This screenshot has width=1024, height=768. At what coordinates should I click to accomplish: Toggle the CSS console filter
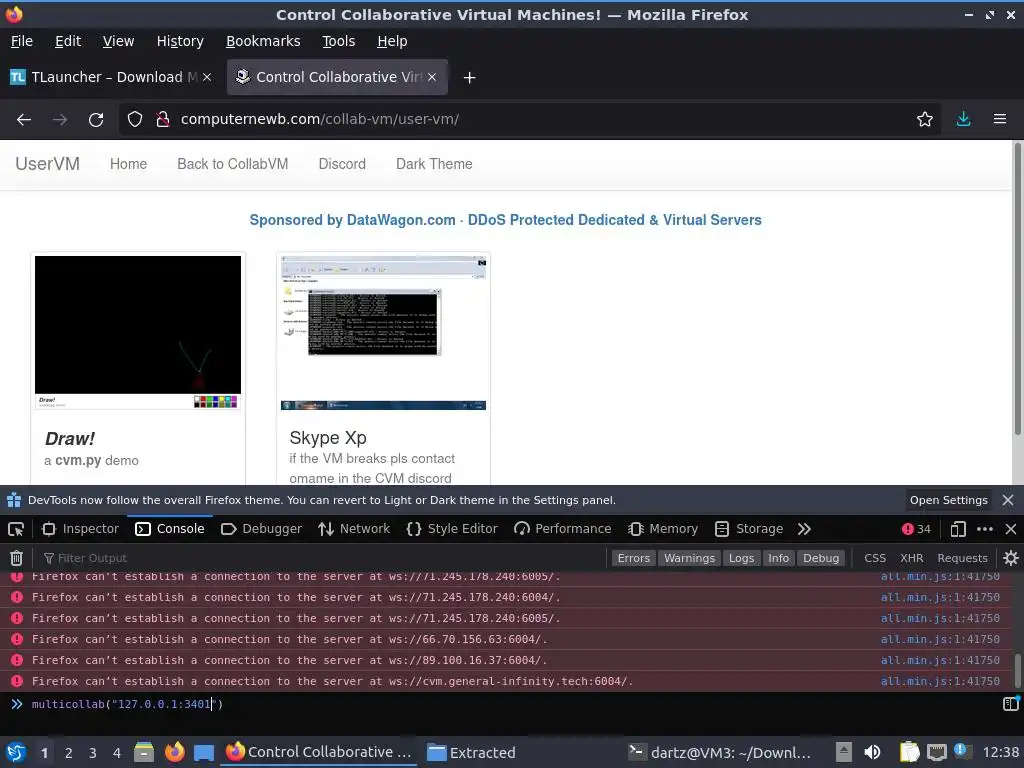875,558
